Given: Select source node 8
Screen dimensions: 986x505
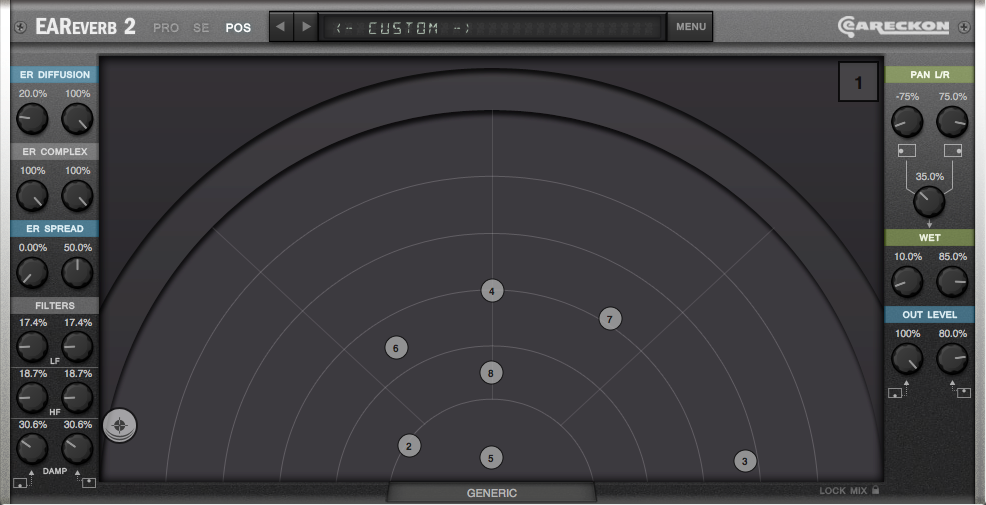Looking at the screenshot, I should [491, 373].
